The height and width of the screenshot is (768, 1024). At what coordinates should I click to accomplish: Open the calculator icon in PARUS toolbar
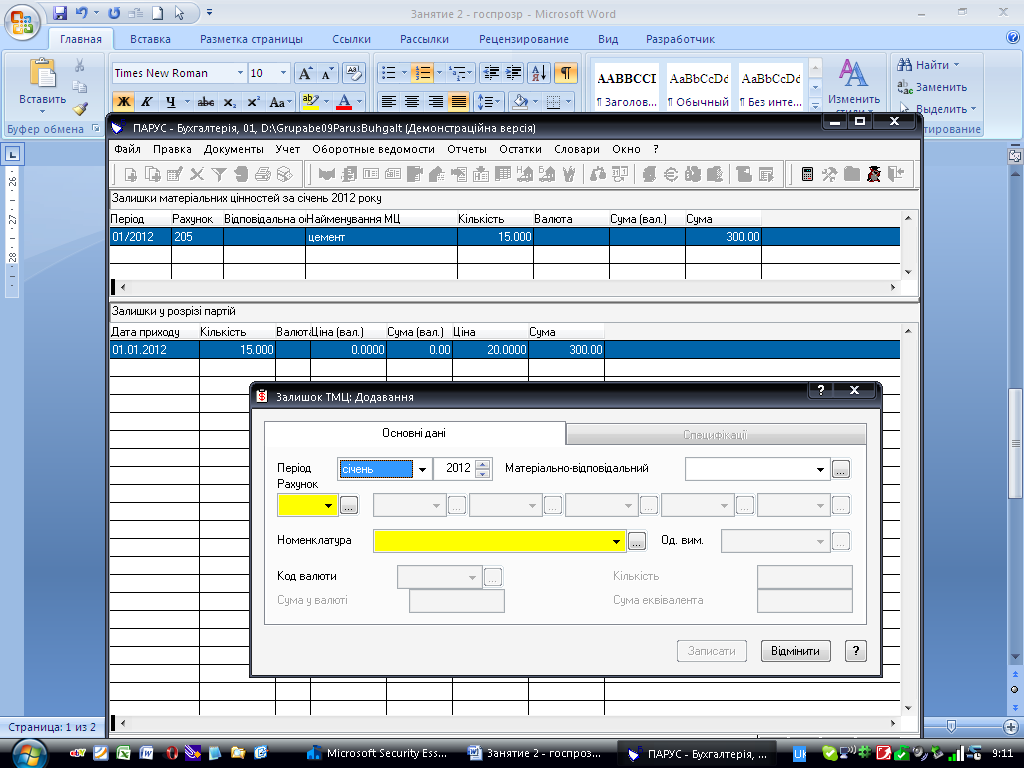[807, 174]
